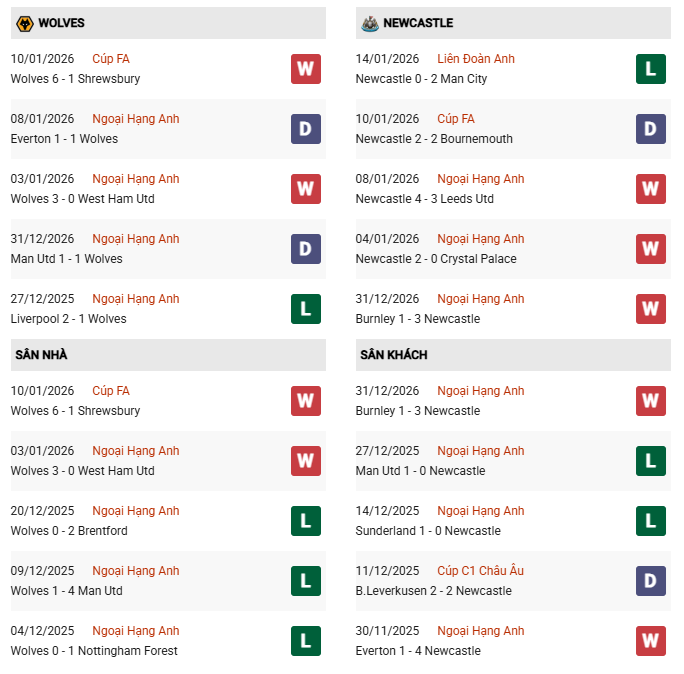Viewport: 684px width, 674px height.
Task: Click D badge for B.Leverkusen 2 - 2 Newcastle
Action: pos(651,581)
